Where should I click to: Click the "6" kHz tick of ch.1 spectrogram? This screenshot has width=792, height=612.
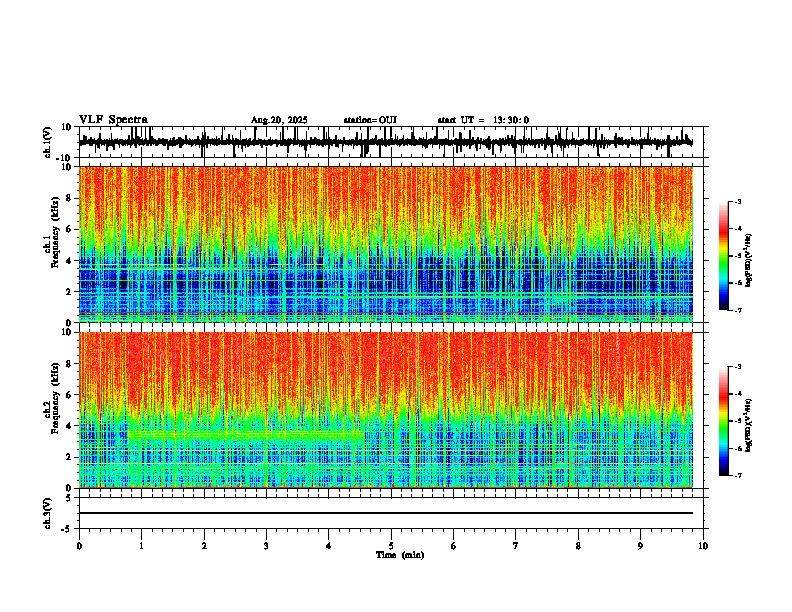(70, 229)
